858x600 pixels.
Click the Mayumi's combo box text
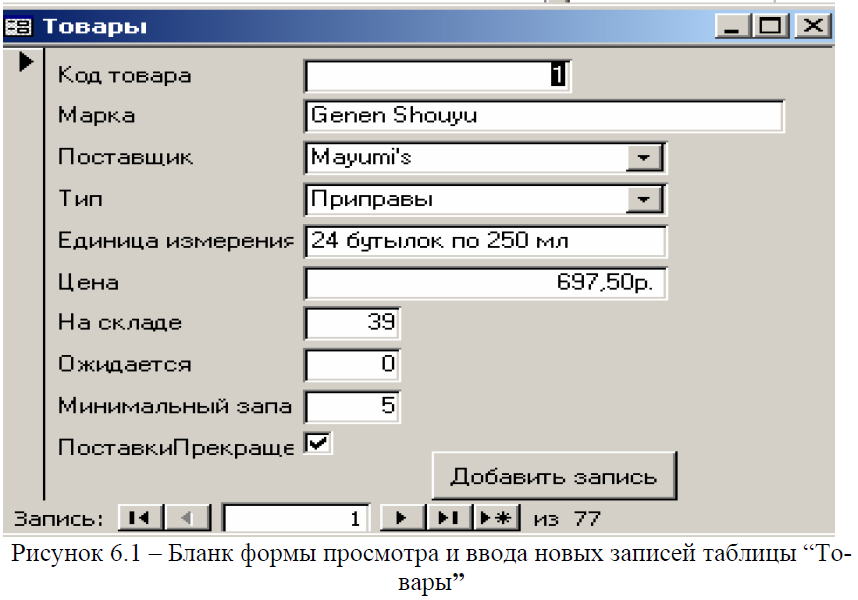361,158
